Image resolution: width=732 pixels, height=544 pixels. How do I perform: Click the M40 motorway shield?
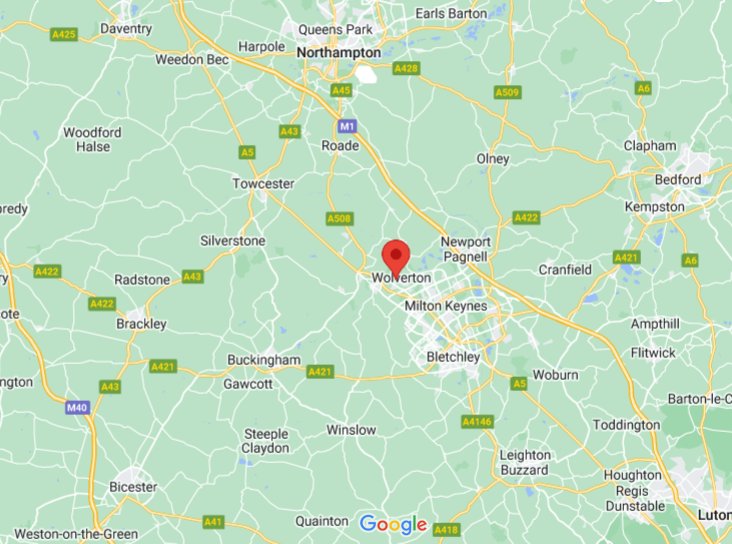point(77,408)
